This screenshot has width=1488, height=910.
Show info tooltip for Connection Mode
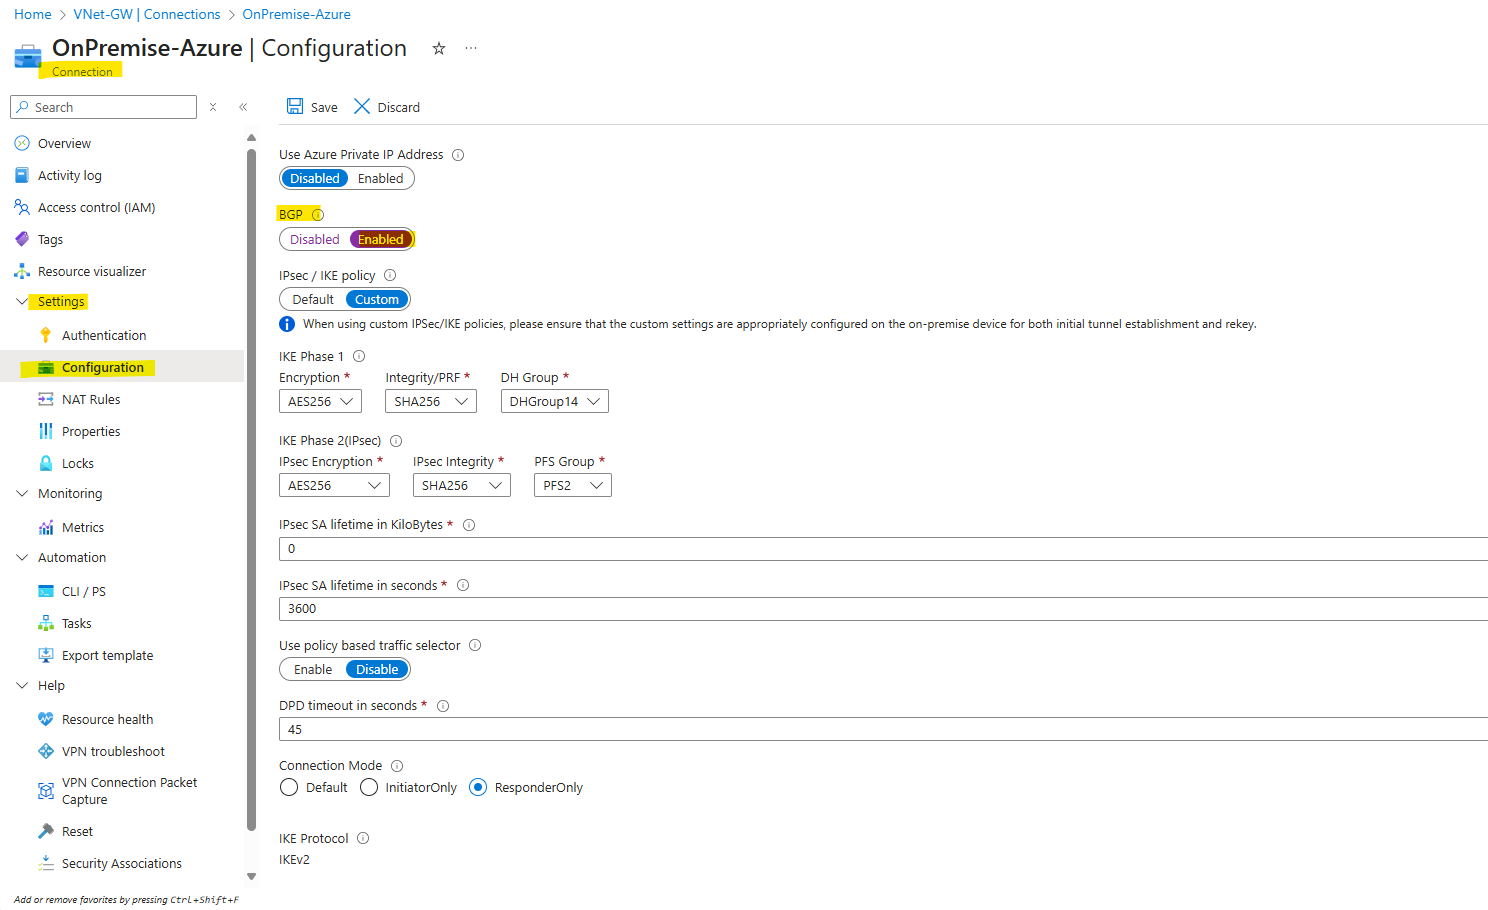[397, 766]
